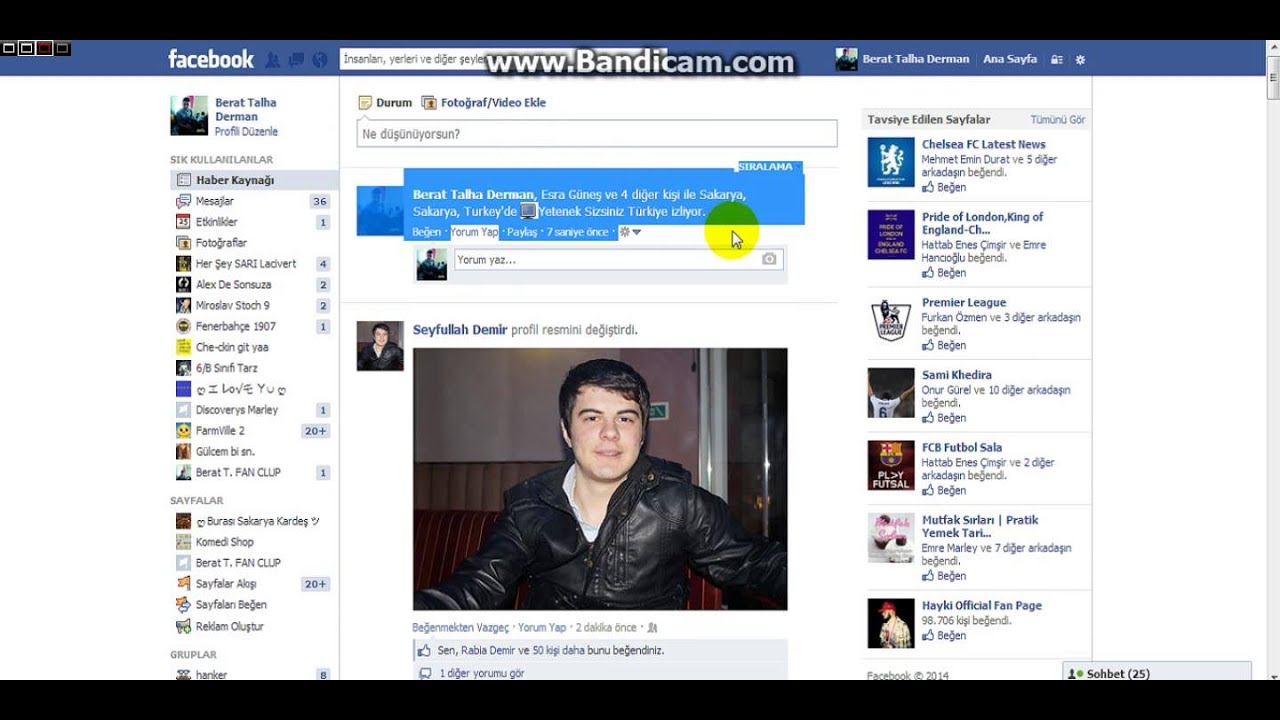Click the 50 kişi daha likes link
The width and height of the screenshot is (1280, 720).
pos(559,650)
